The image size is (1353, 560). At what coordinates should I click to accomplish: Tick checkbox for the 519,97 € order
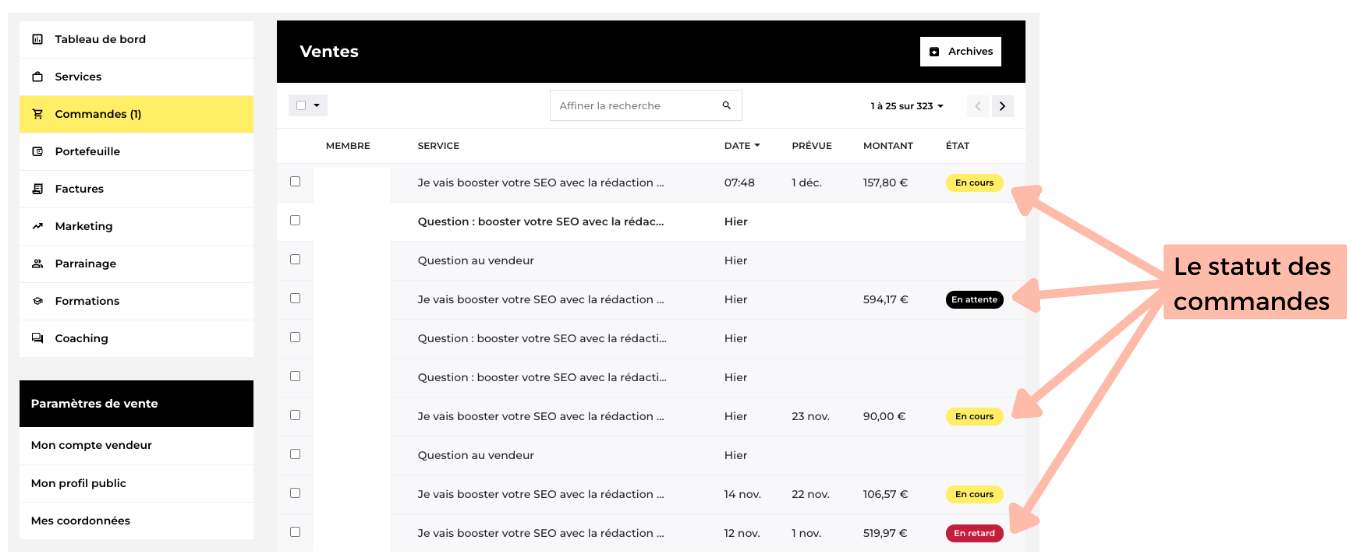295,532
